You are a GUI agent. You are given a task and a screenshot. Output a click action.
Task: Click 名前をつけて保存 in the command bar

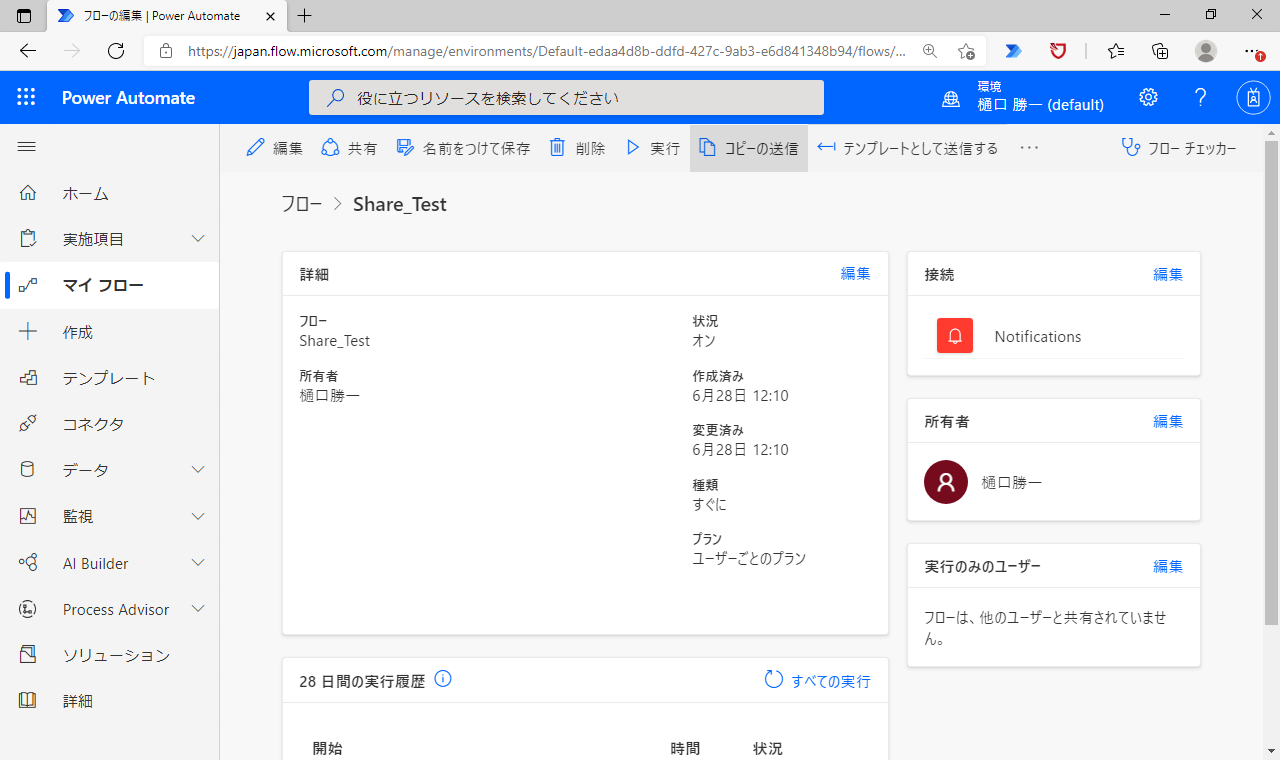click(x=463, y=148)
